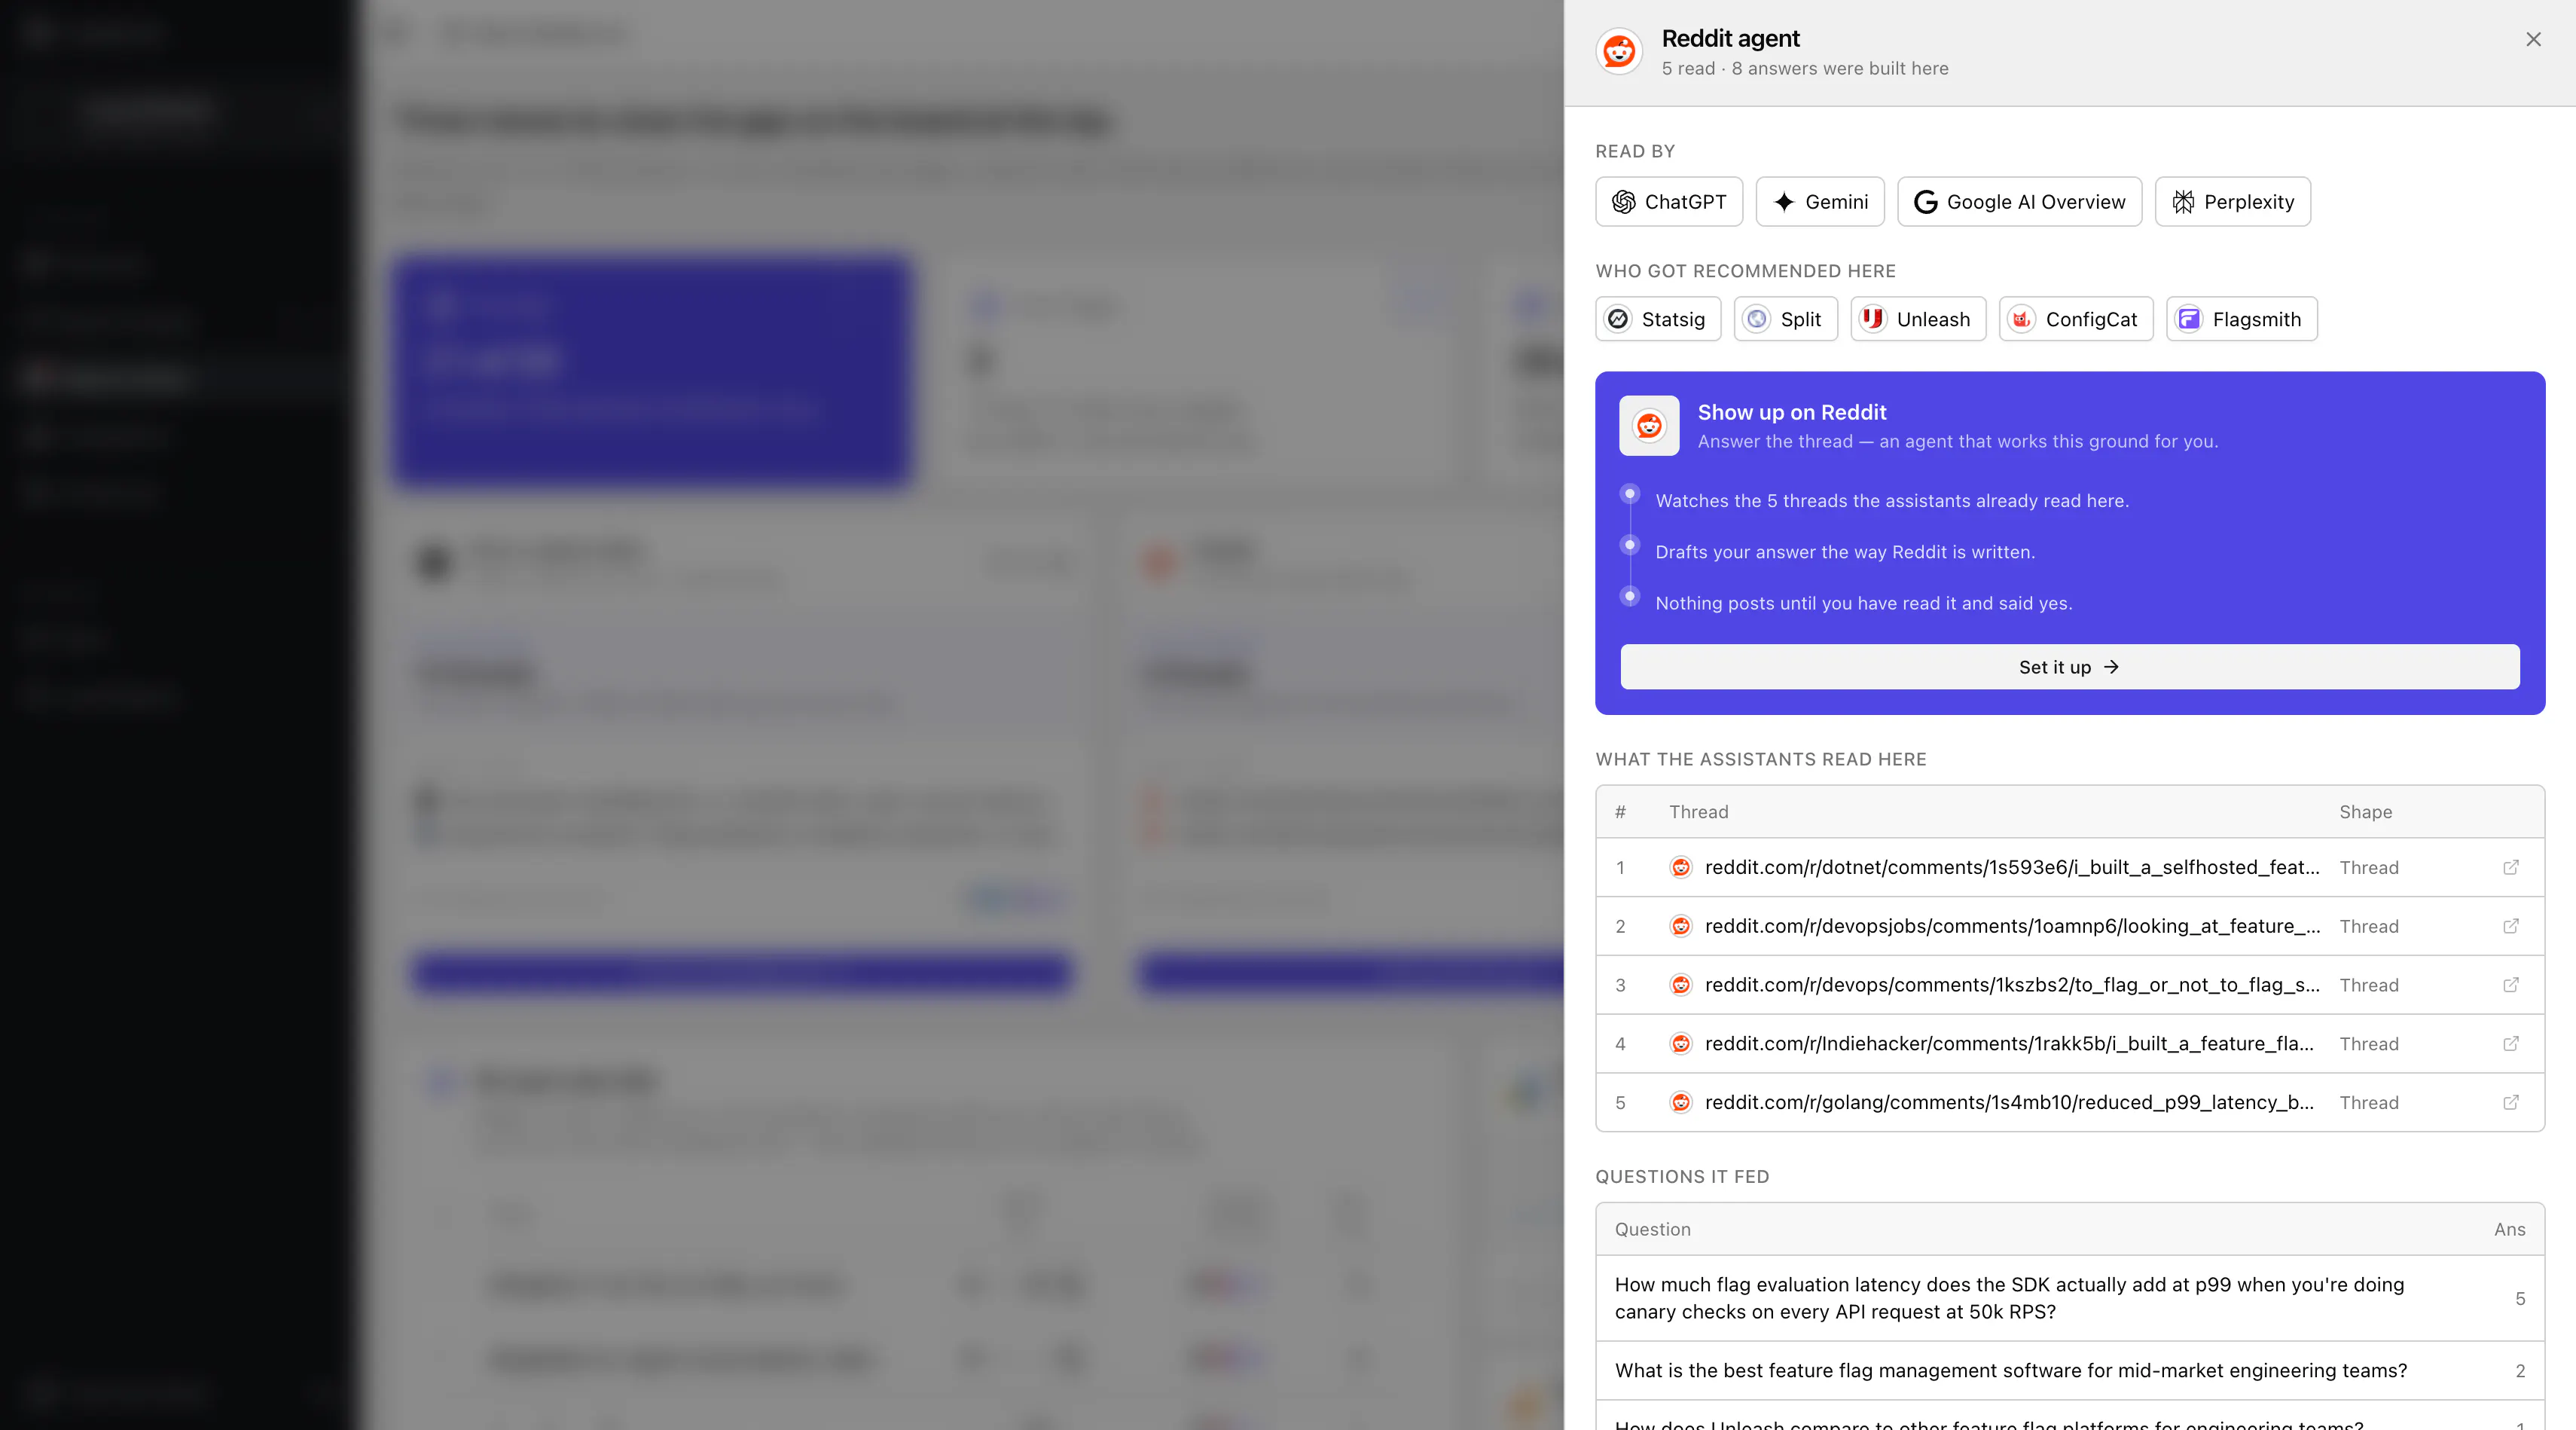Viewport: 2576px width, 1430px height.
Task: Click the Shape column header
Action: coord(2365,812)
